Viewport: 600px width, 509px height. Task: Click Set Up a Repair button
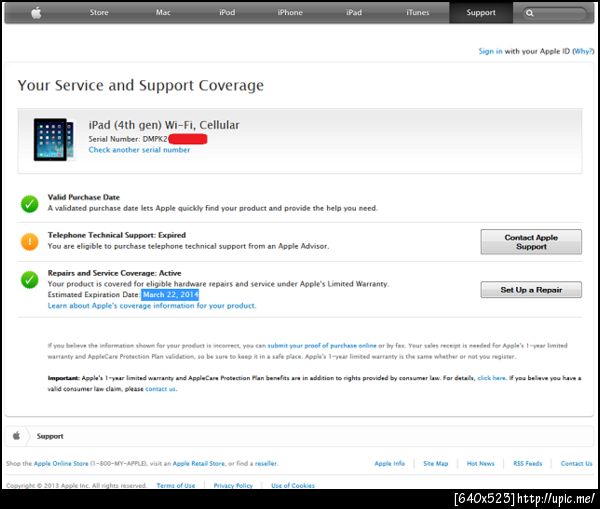[531, 290]
